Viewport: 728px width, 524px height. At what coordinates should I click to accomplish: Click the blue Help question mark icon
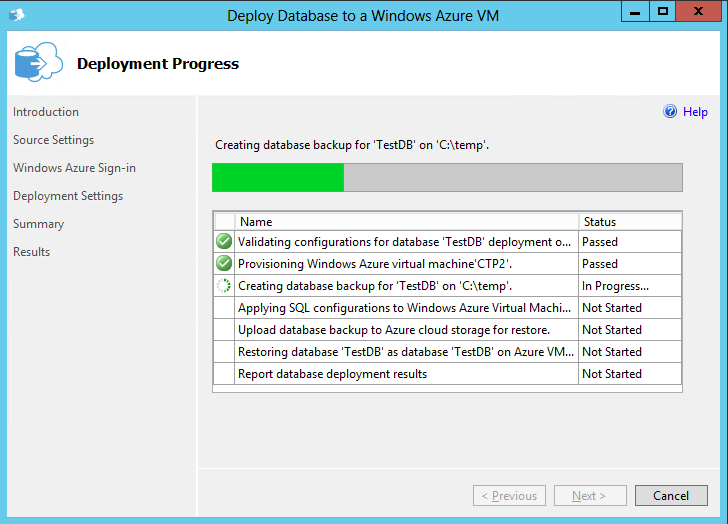(670, 112)
